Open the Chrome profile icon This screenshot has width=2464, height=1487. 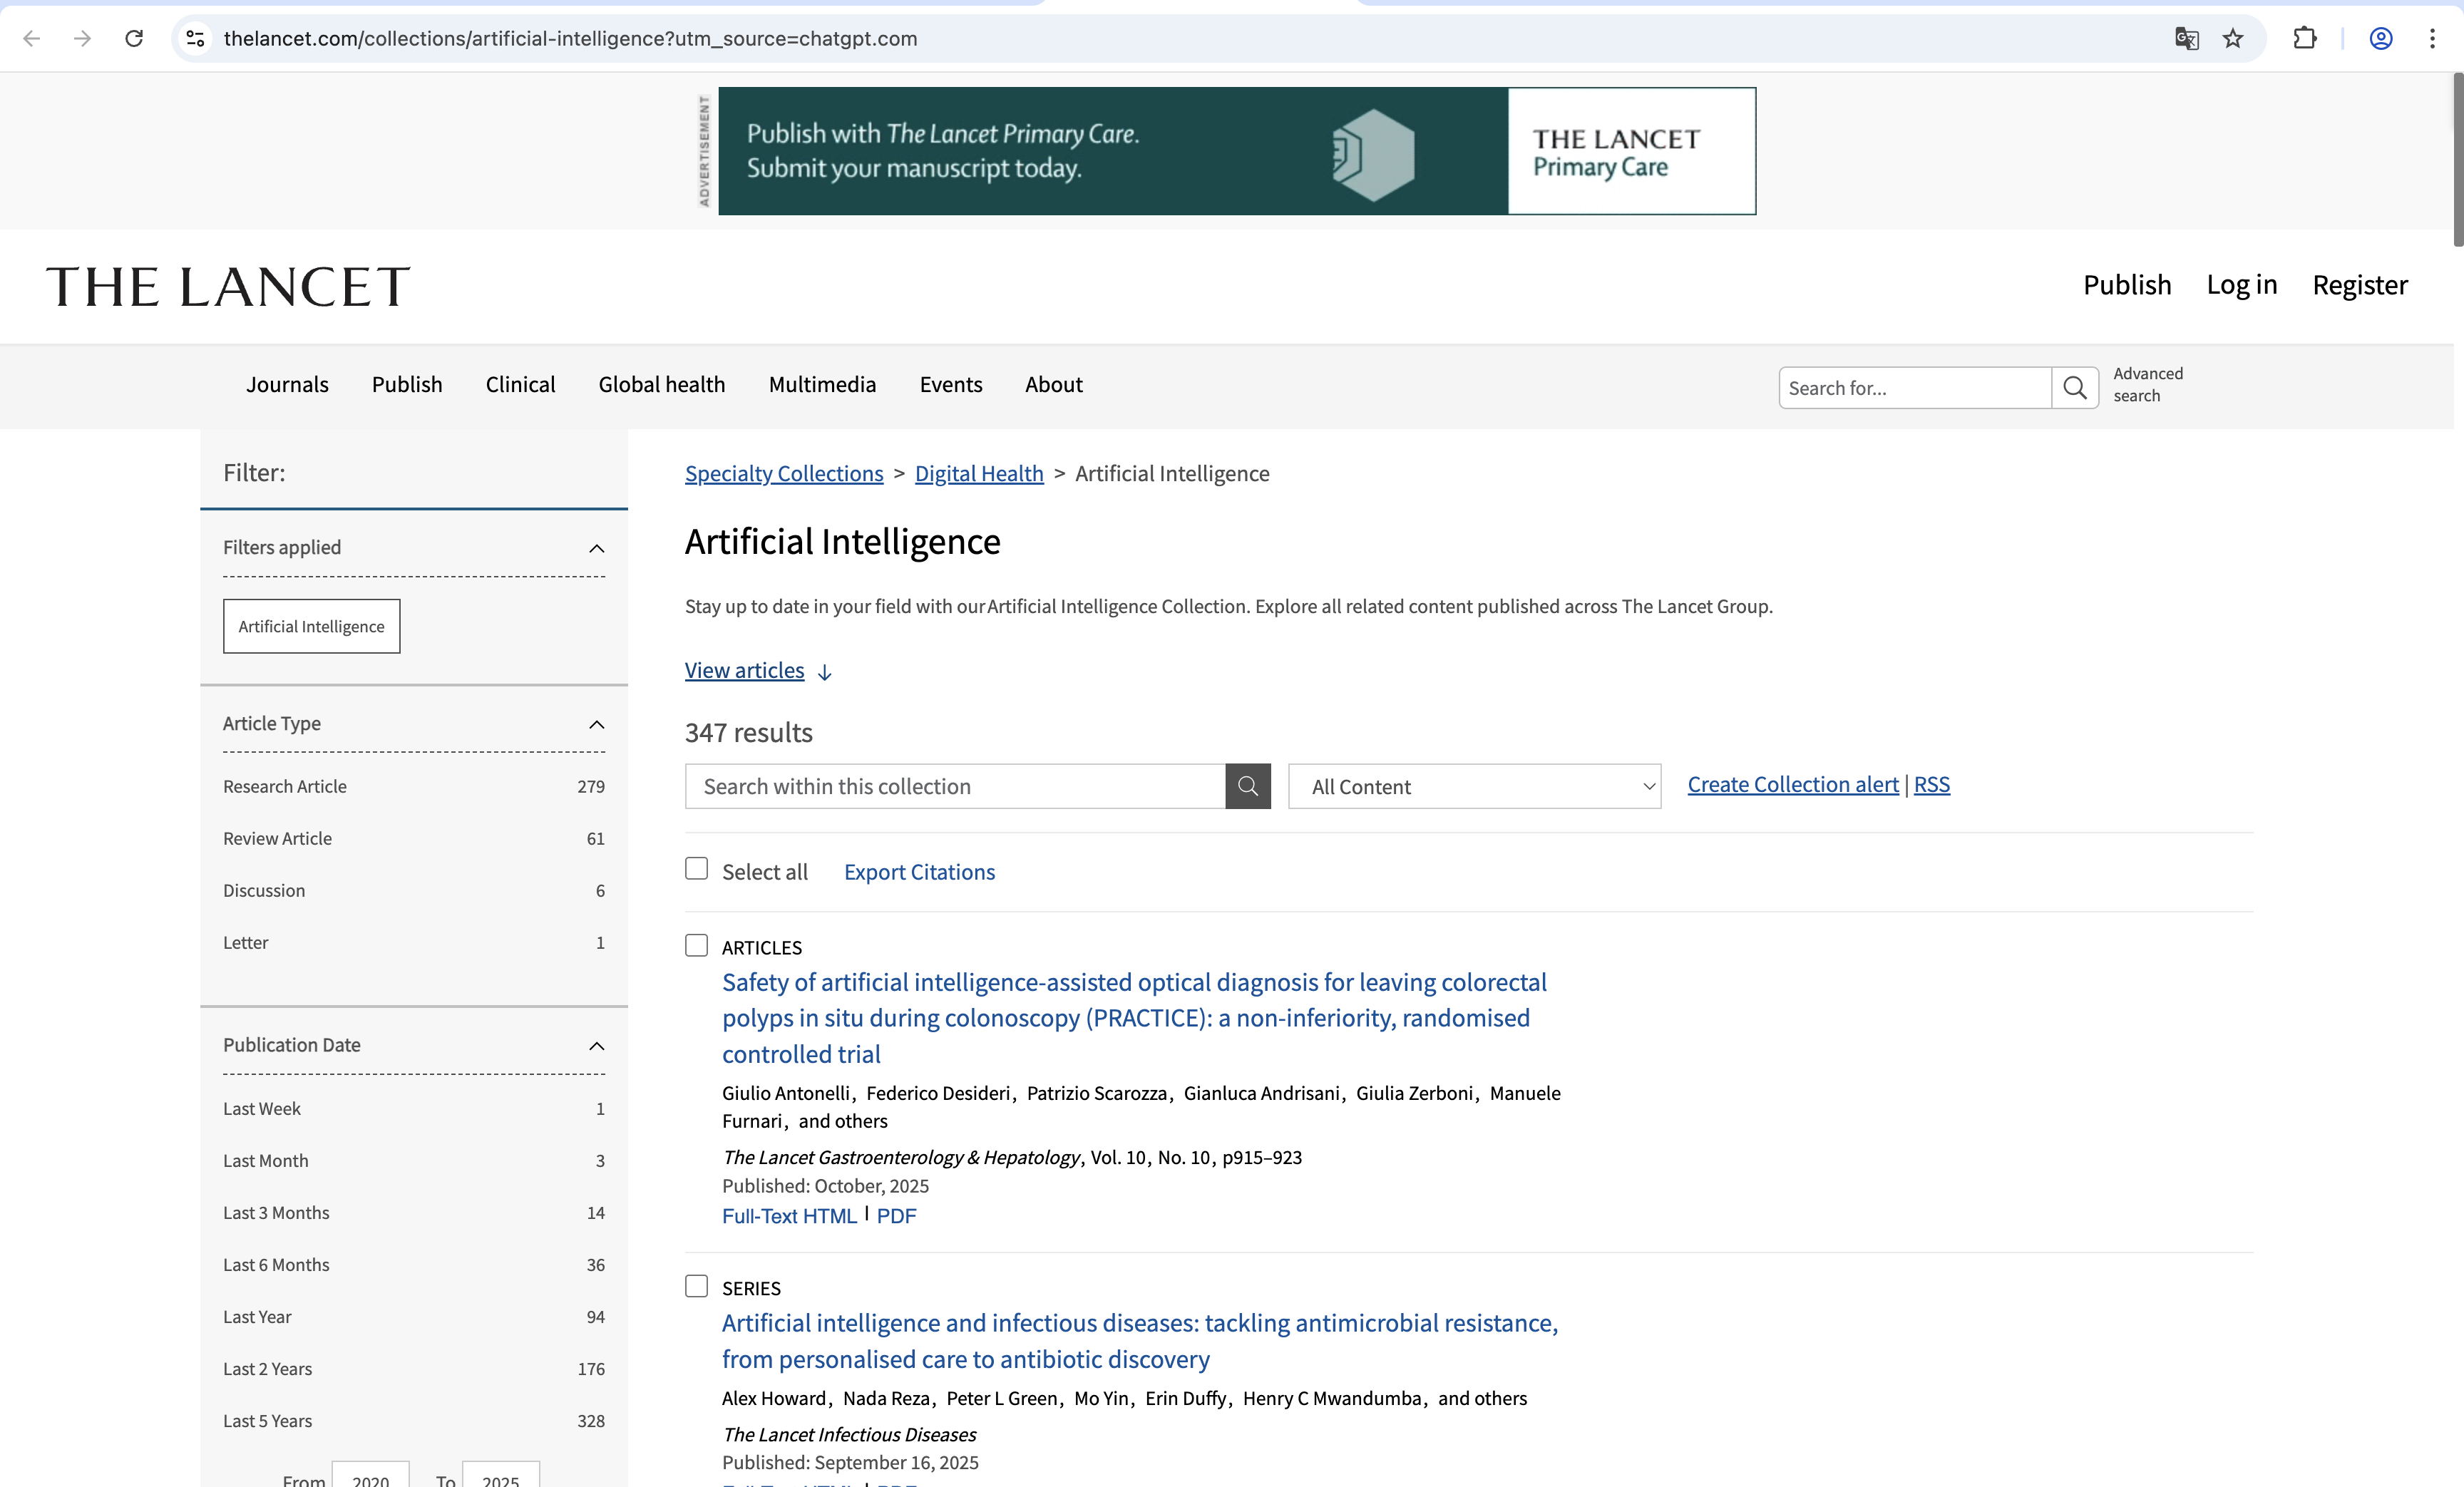(2380, 39)
